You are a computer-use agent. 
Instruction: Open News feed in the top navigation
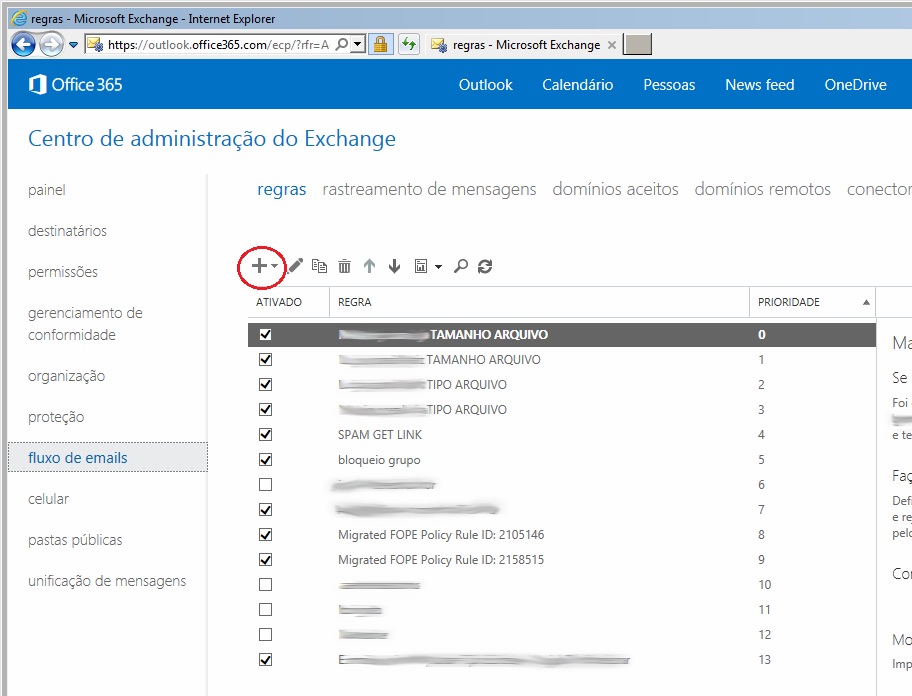point(760,85)
